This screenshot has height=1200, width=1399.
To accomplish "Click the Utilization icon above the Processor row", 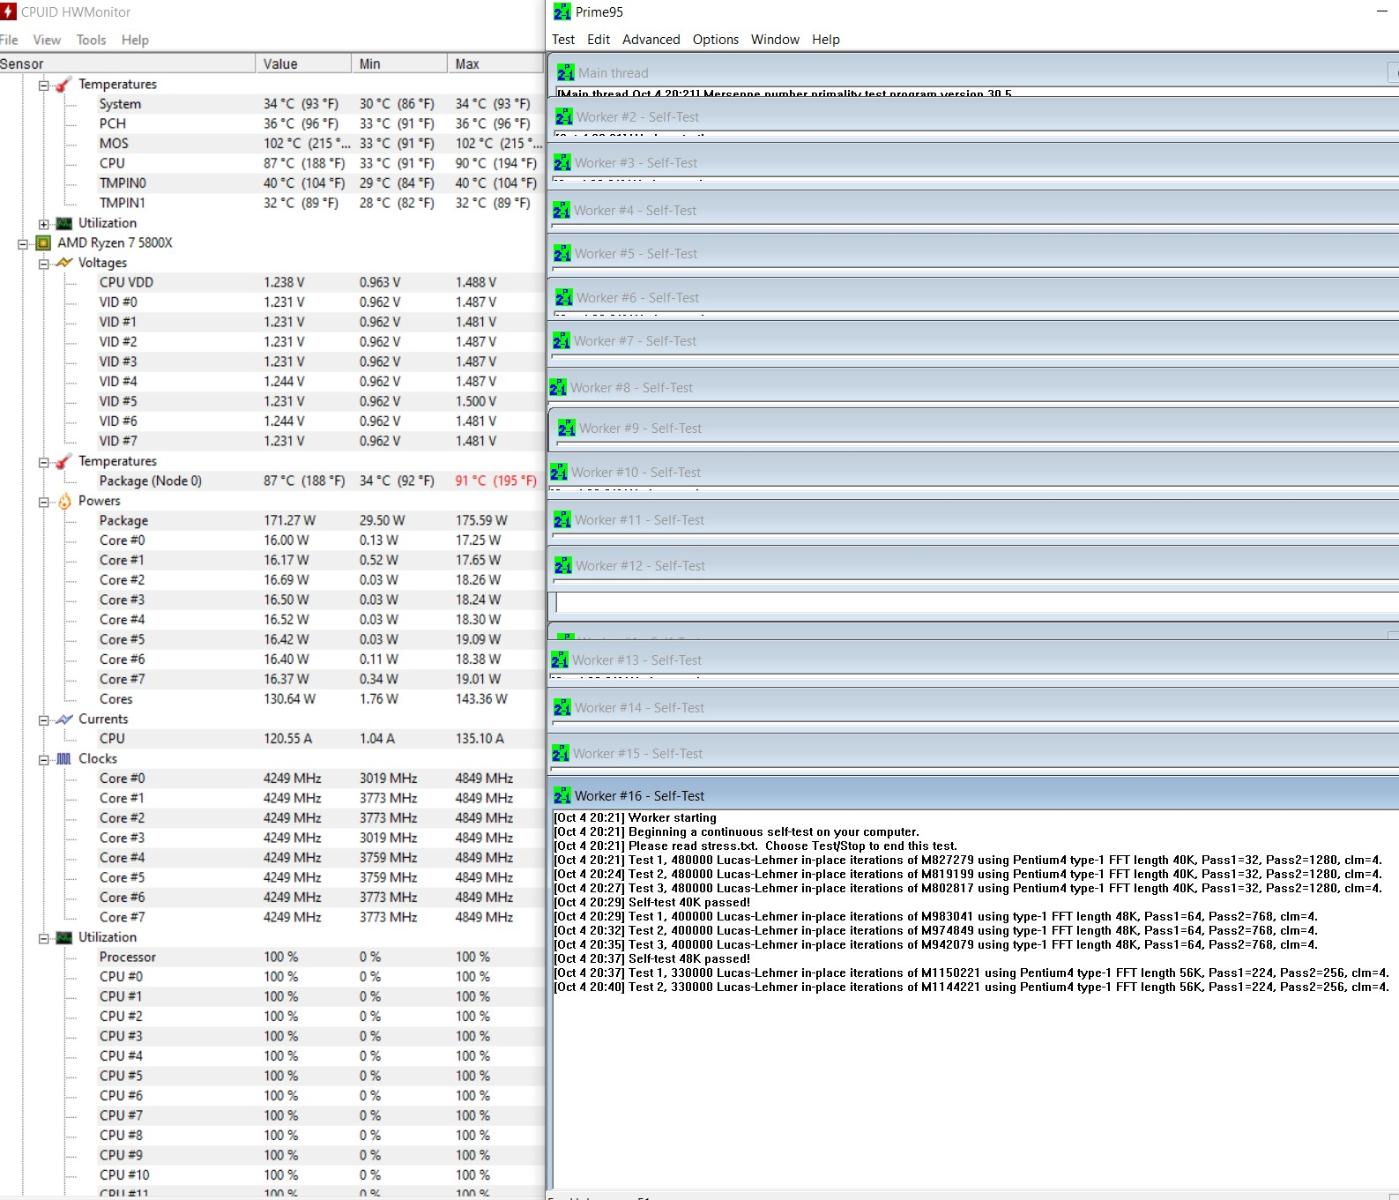I will tap(64, 938).
